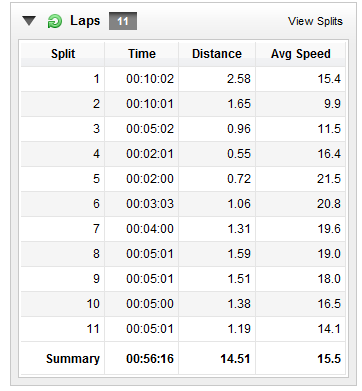Click avg speed 14.1 in split 11
The image size is (362, 391).
[329, 329]
